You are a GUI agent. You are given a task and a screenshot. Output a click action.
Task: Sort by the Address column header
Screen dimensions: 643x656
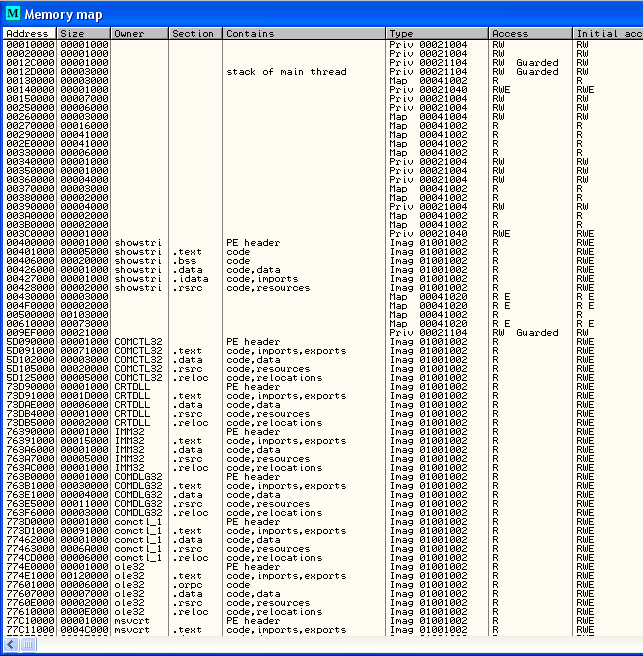28,33
